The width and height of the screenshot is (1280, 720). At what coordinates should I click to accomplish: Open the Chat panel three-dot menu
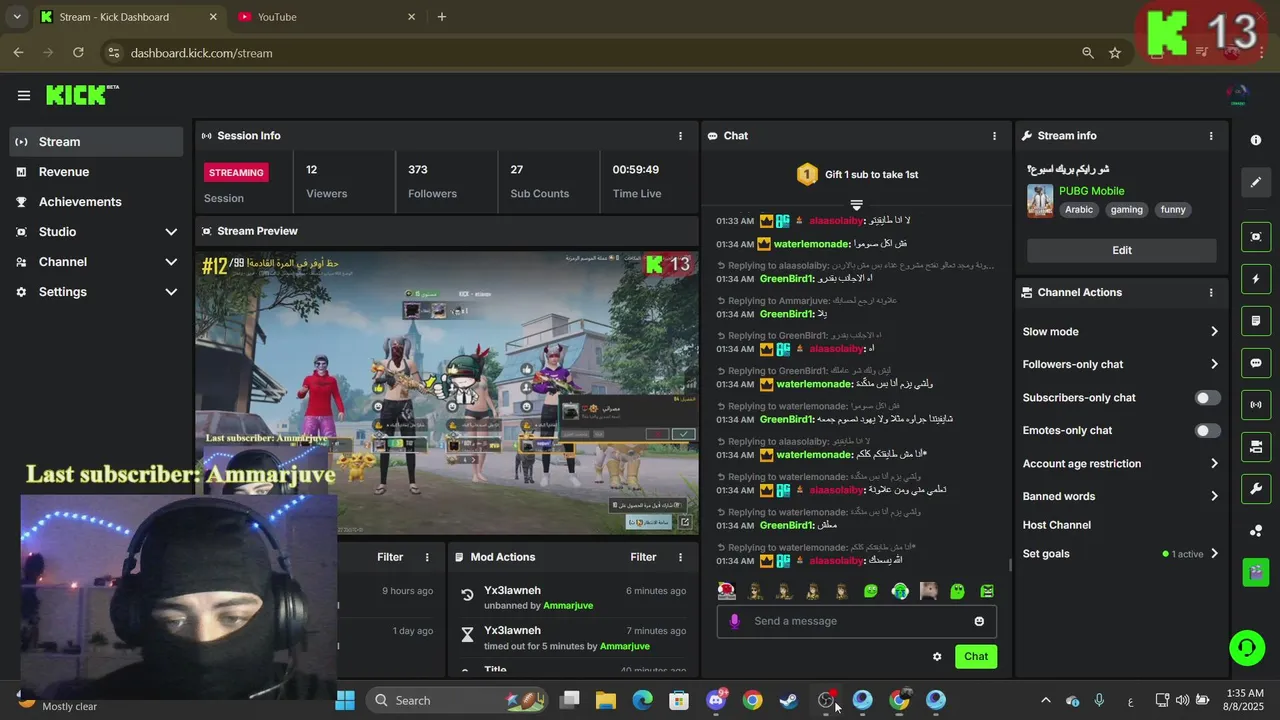[994, 136]
